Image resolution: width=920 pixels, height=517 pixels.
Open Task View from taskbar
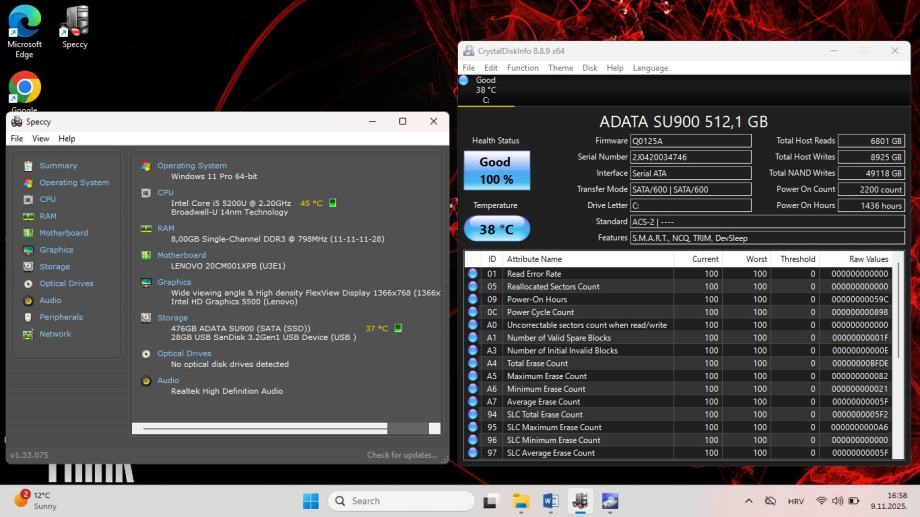[490, 501]
